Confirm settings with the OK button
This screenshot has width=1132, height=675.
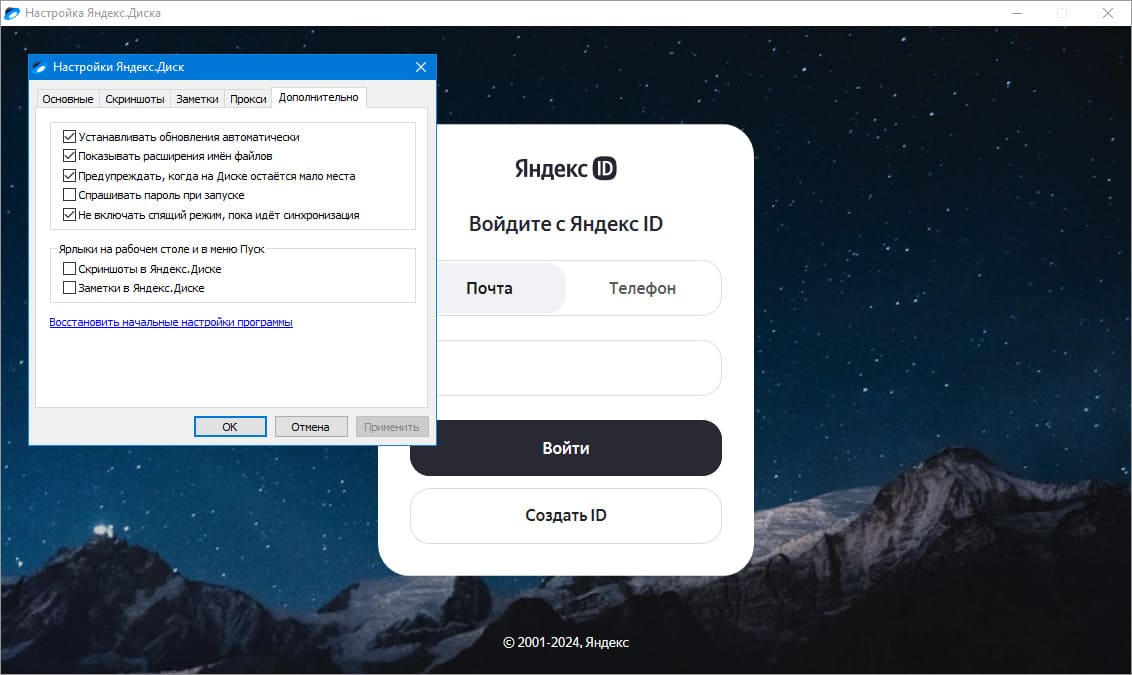pos(230,427)
